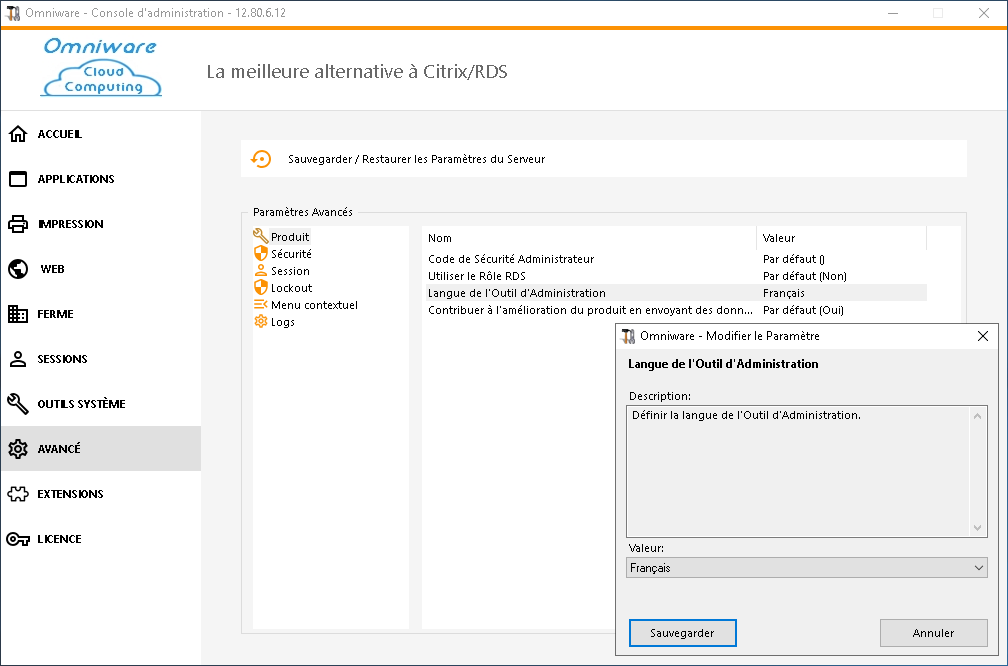Select the Lockout category
Image resolution: width=1008 pixels, height=666 pixels.
coord(291,288)
